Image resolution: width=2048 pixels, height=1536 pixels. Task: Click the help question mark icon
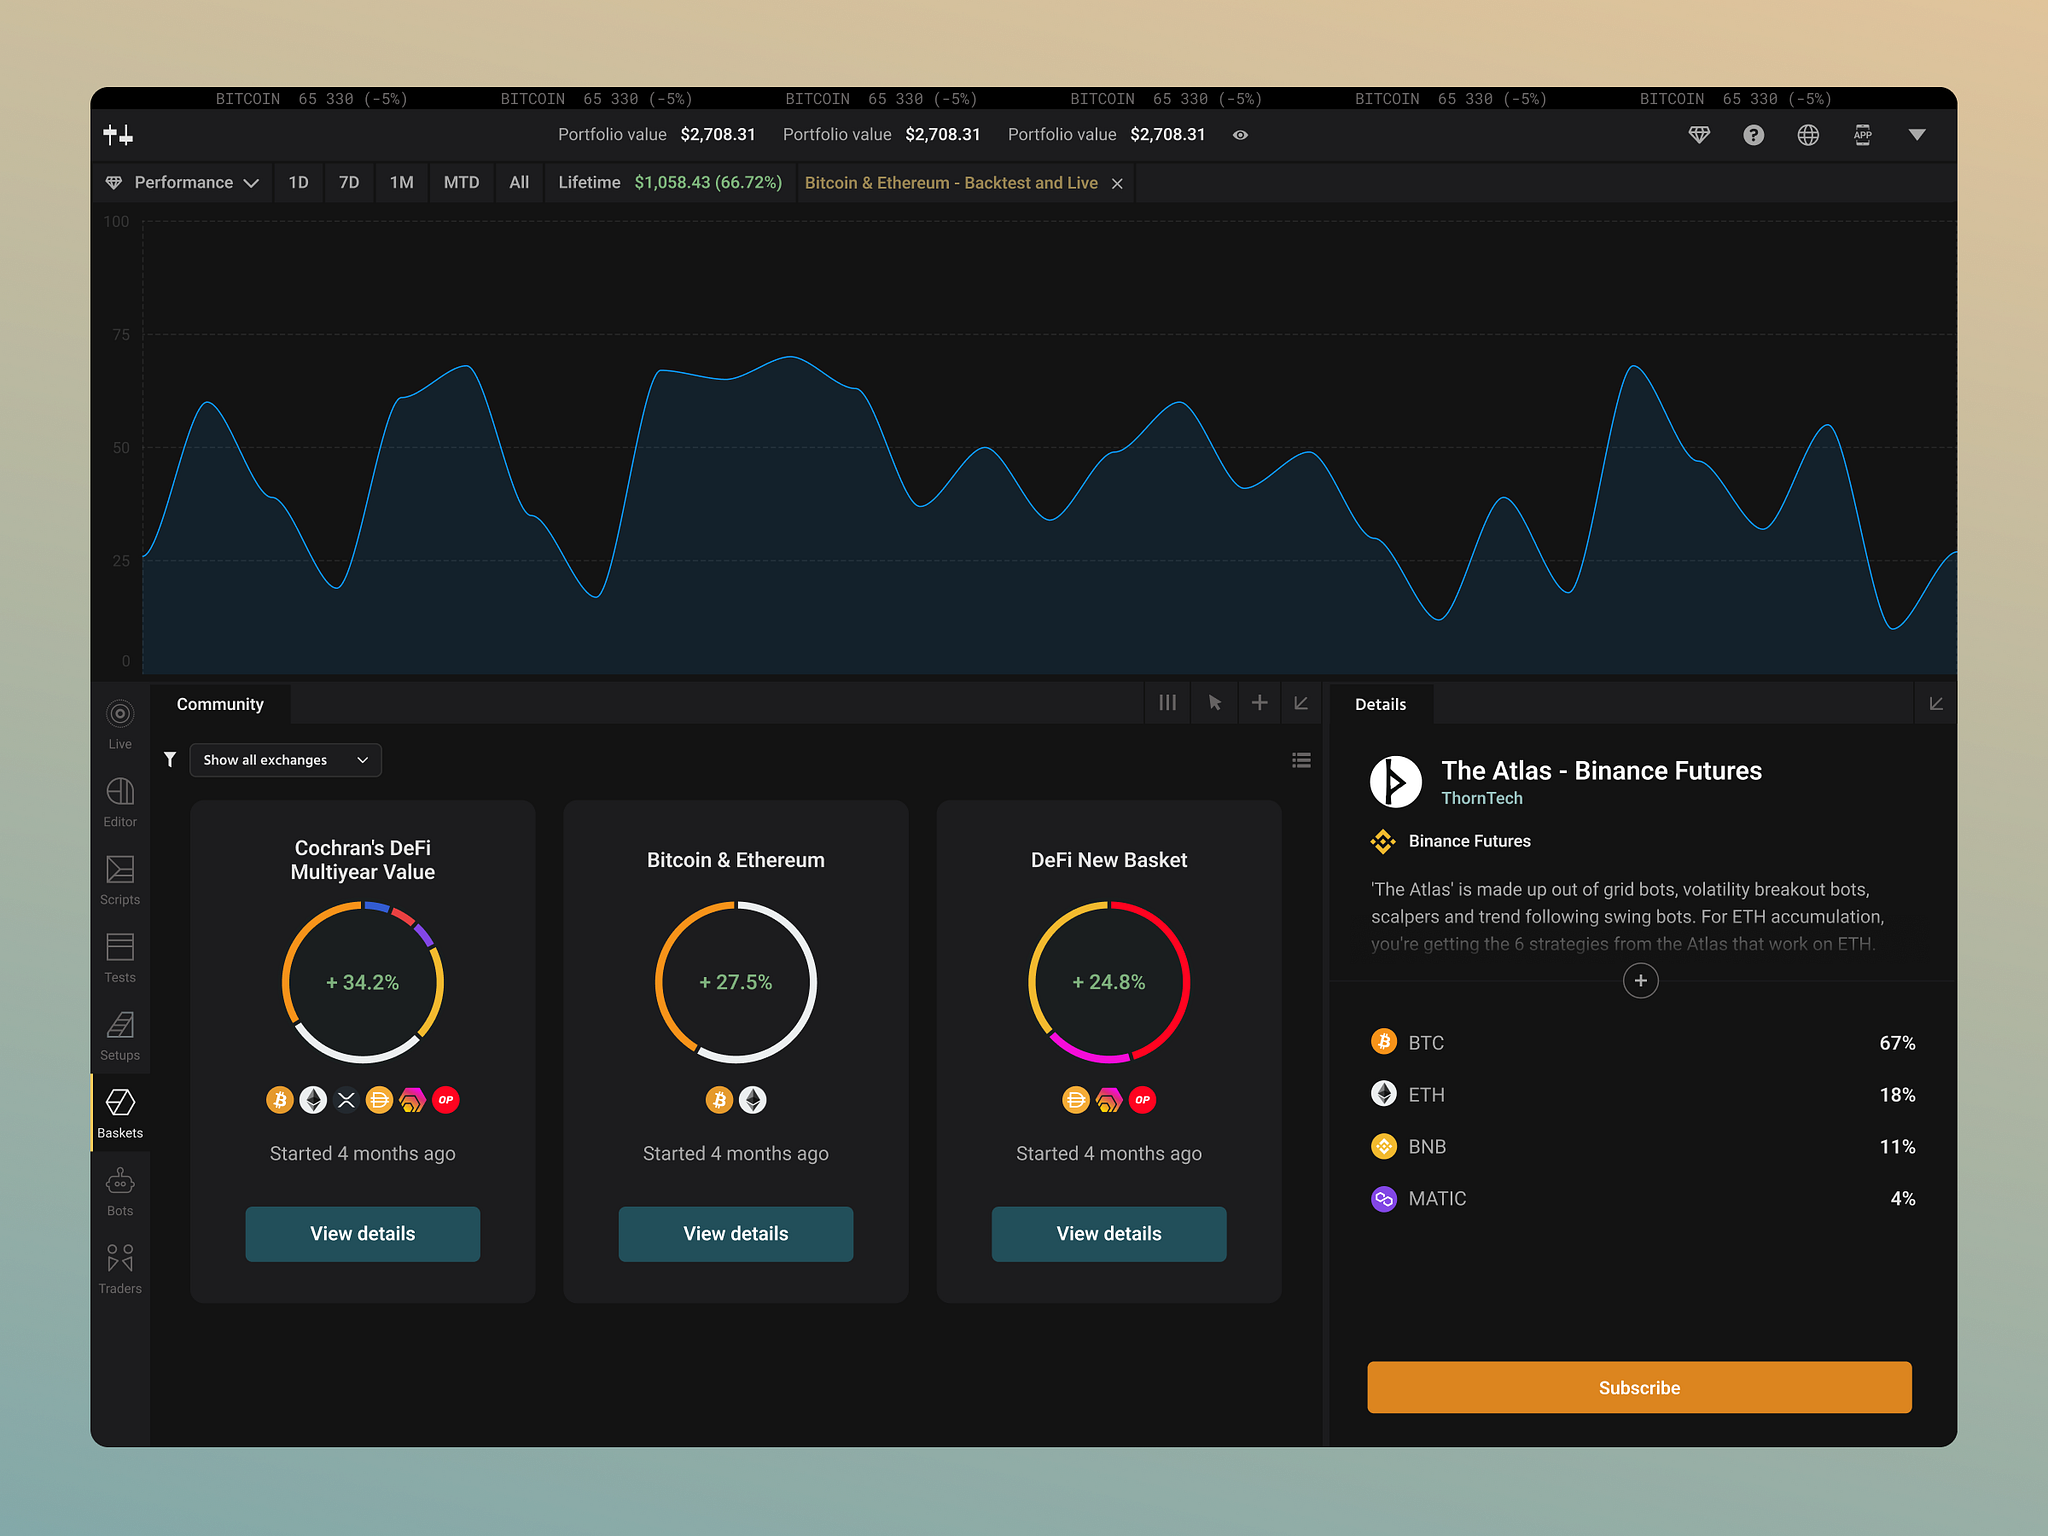[x=1753, y=135]
